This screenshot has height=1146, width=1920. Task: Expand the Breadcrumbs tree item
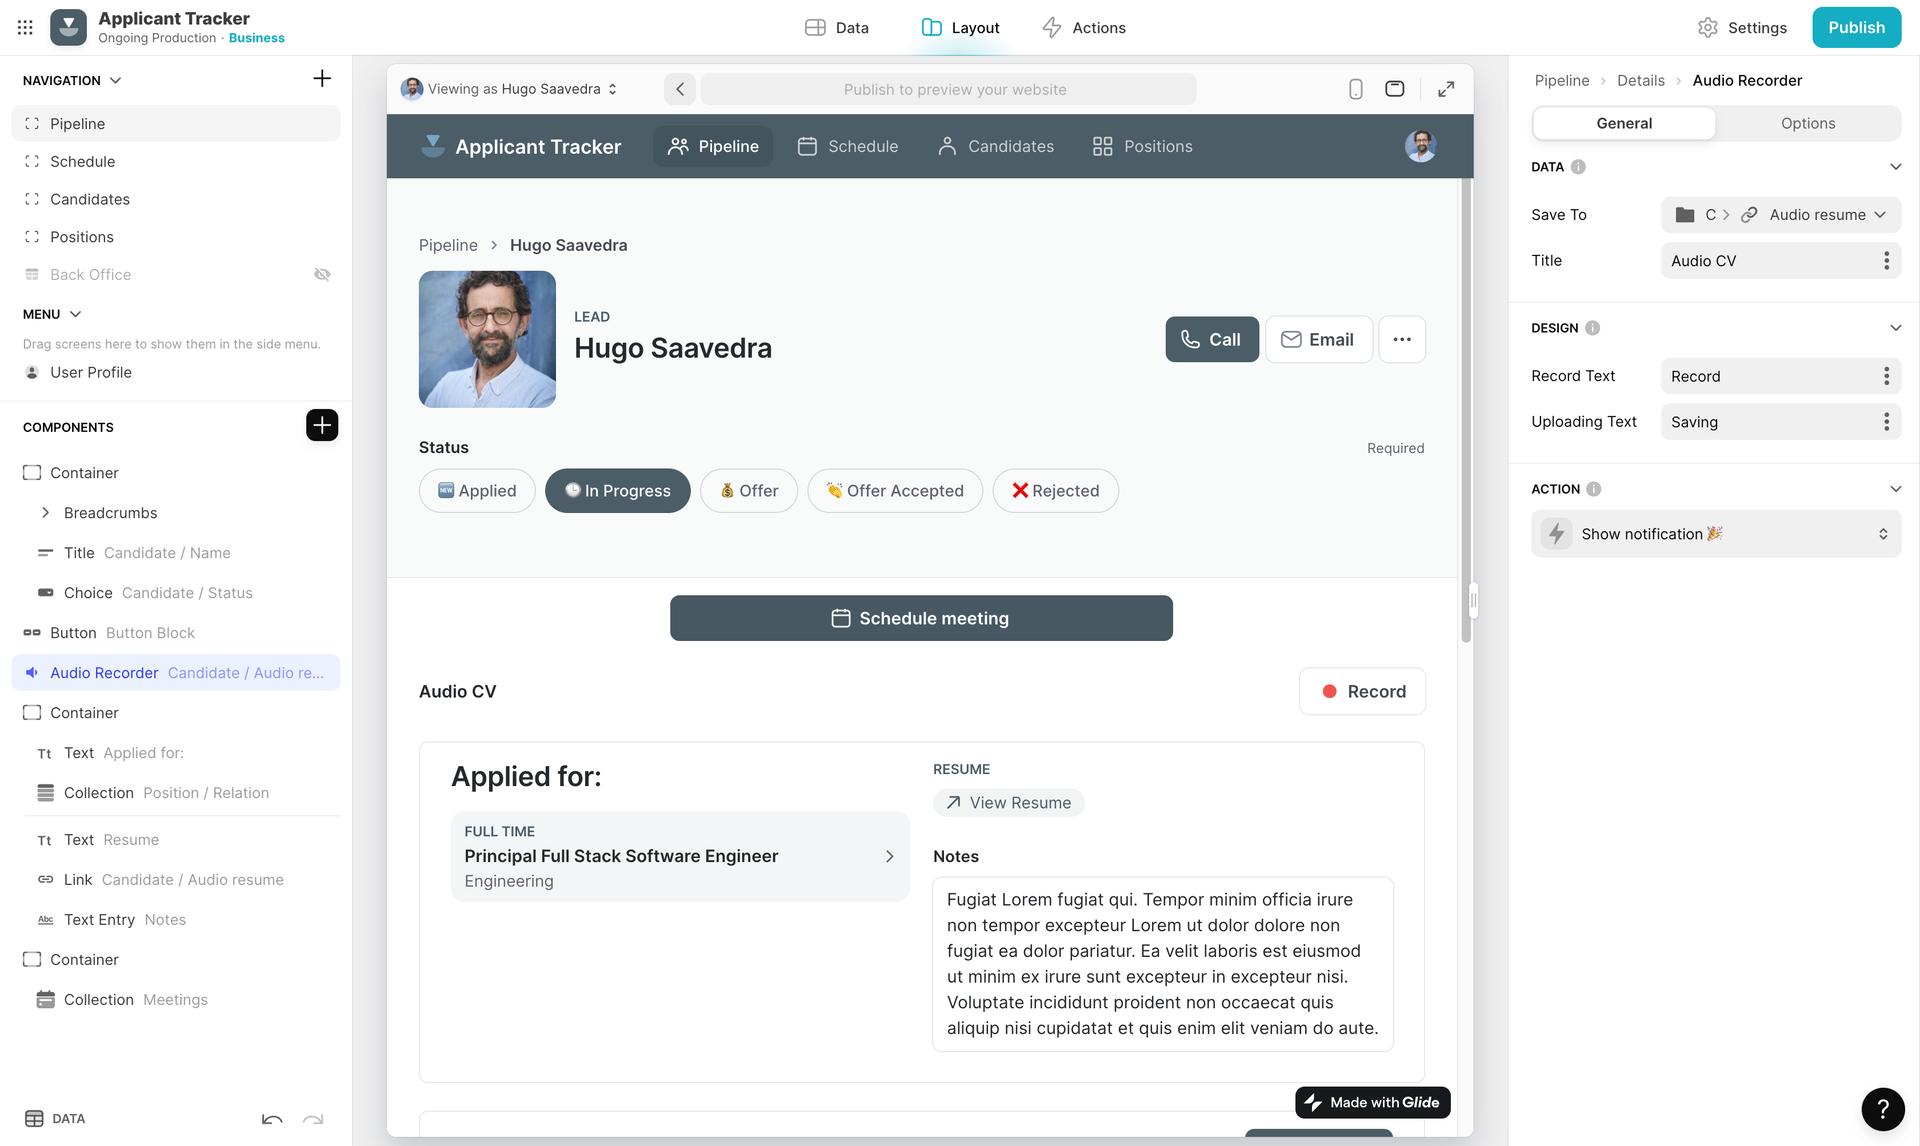tap(45, 513)
